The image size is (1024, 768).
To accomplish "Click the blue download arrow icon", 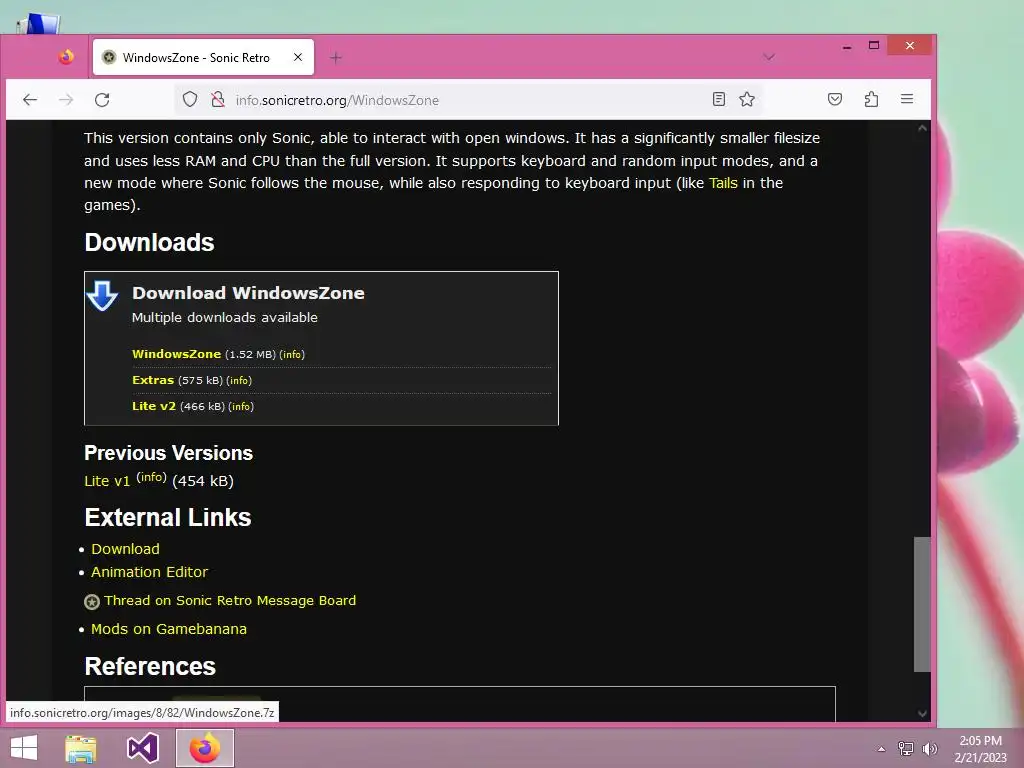I will pyautogui.click(x=102, y=296).
